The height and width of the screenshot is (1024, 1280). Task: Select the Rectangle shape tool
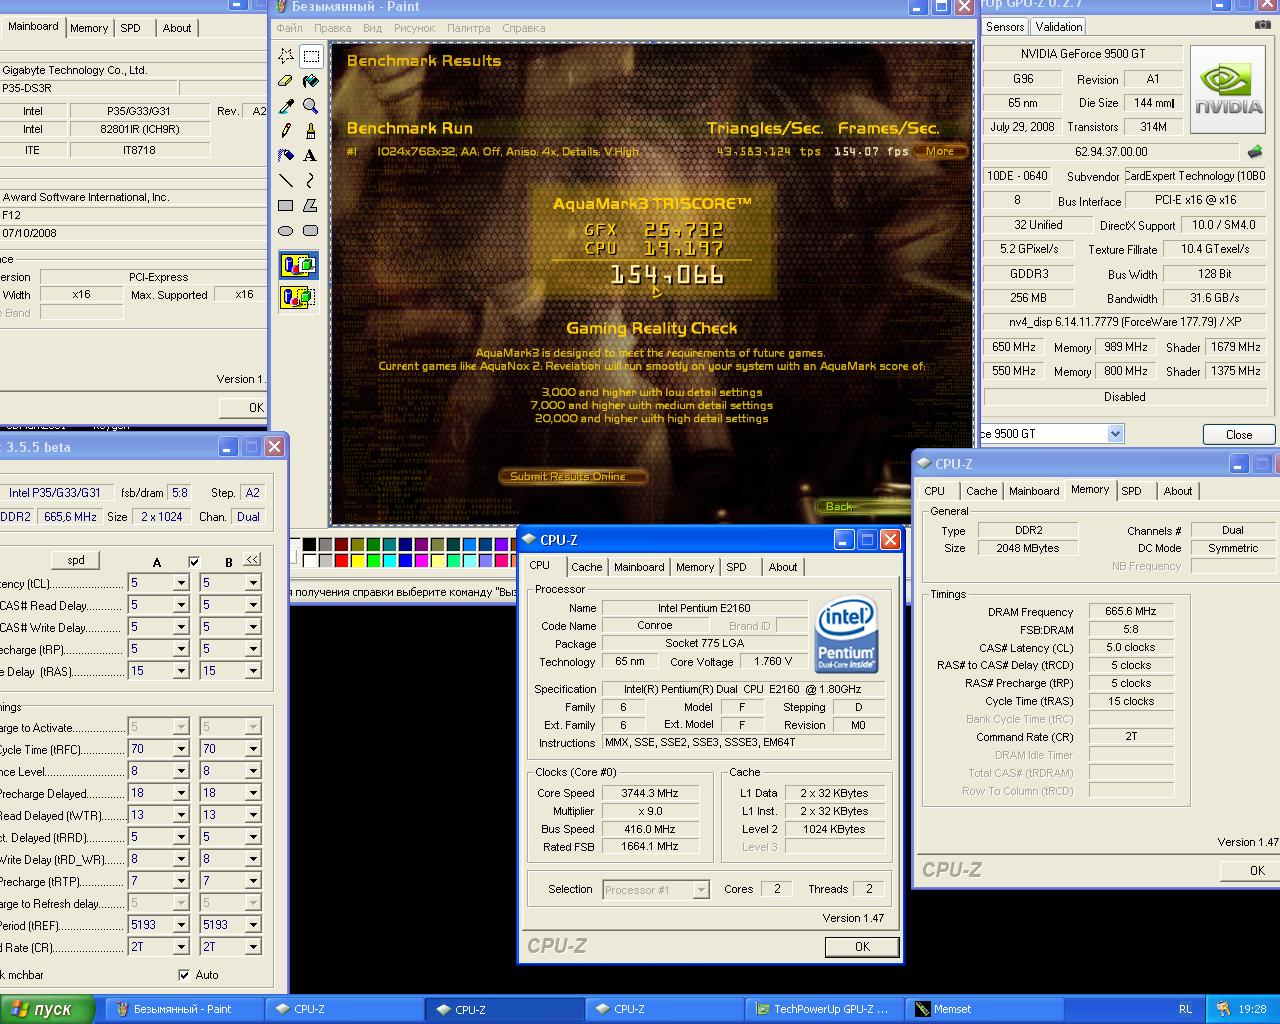coord(286,206)
